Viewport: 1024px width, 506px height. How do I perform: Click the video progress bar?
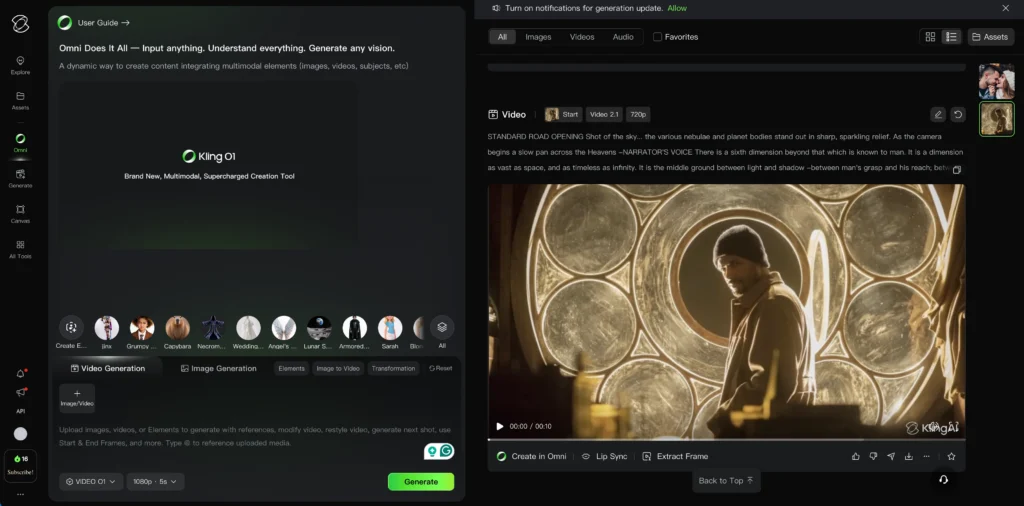[x=726, y=439]
